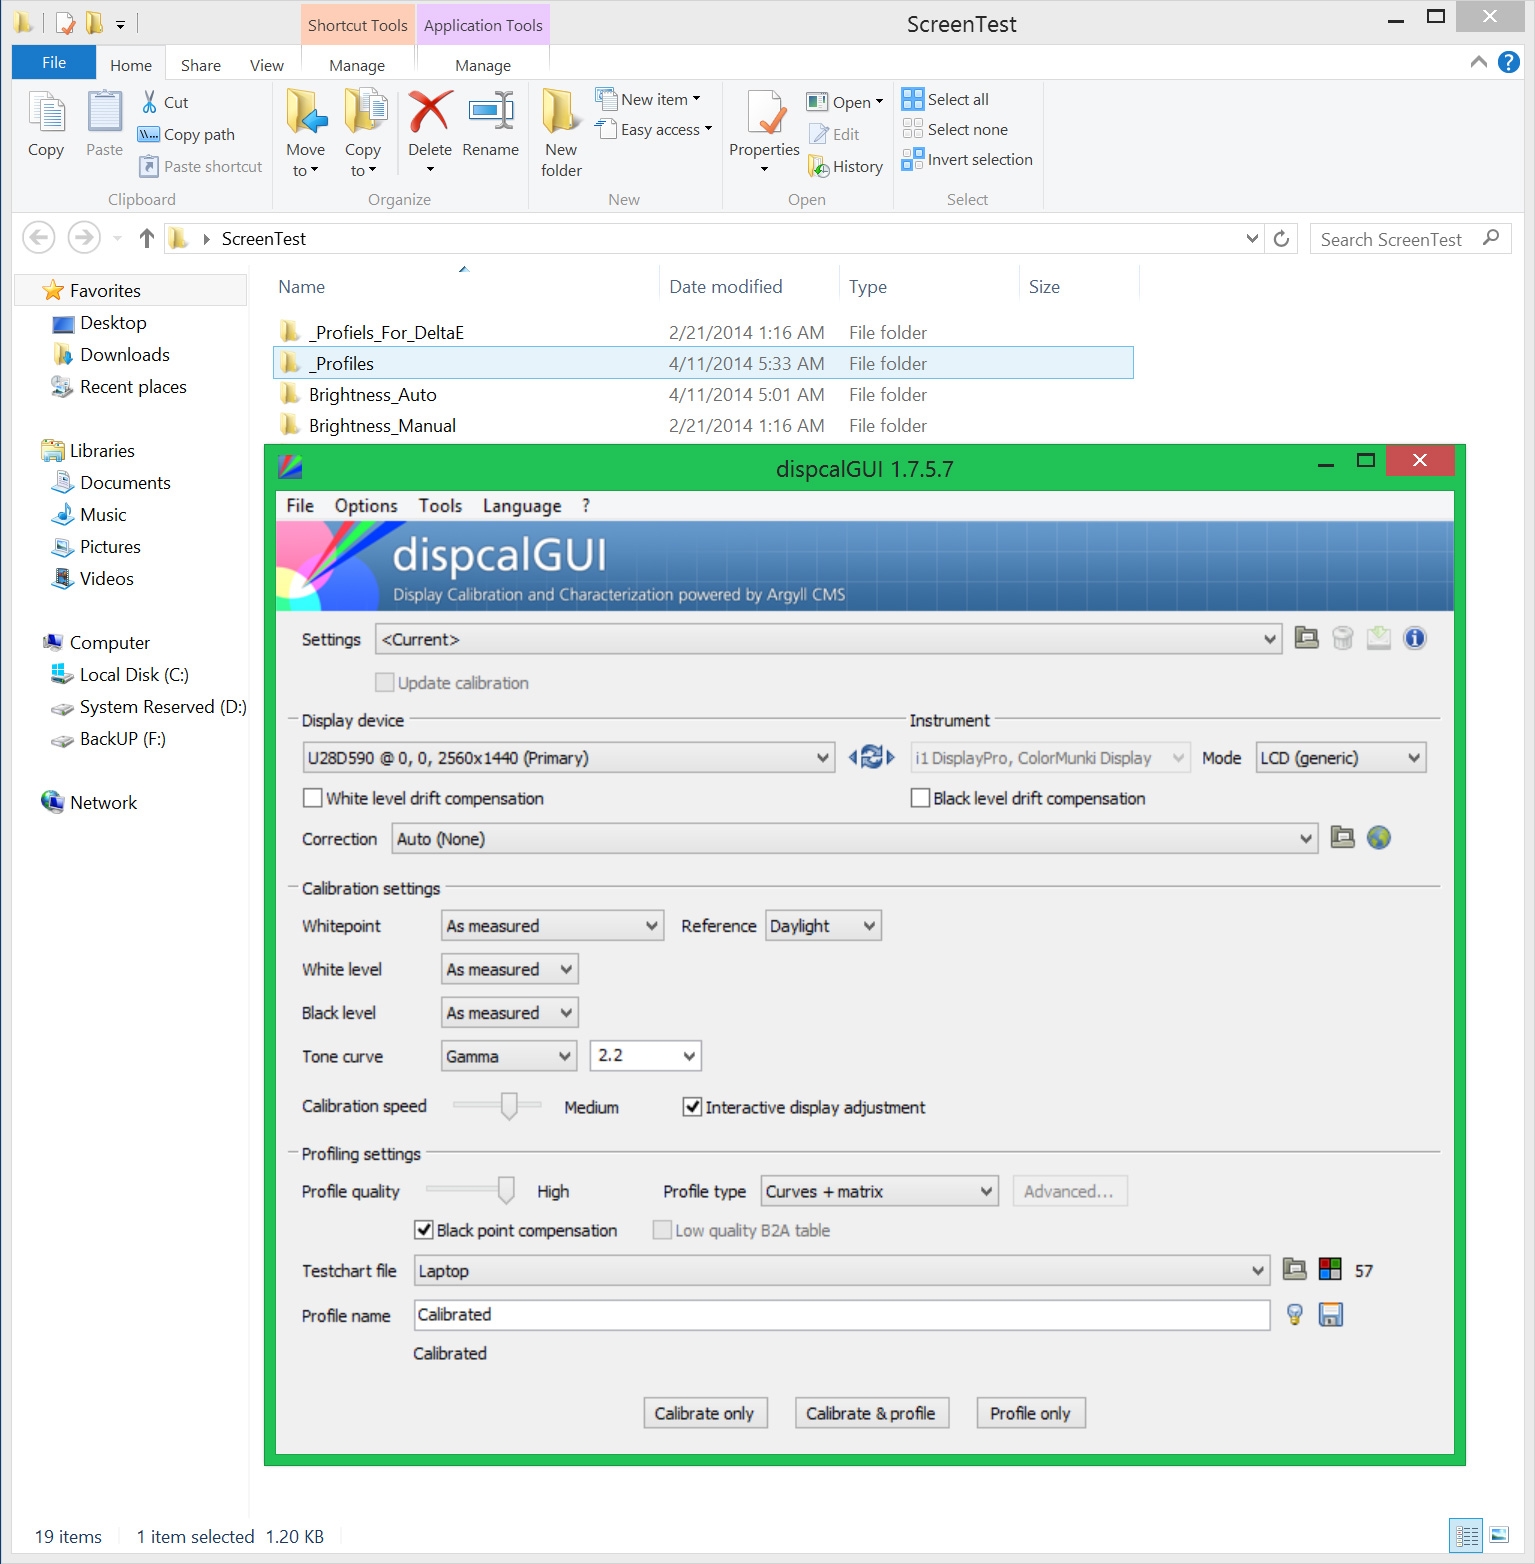The image size is (1535, 1564).
Task: Click the Calibrate & profile button
Action: 871,1413
